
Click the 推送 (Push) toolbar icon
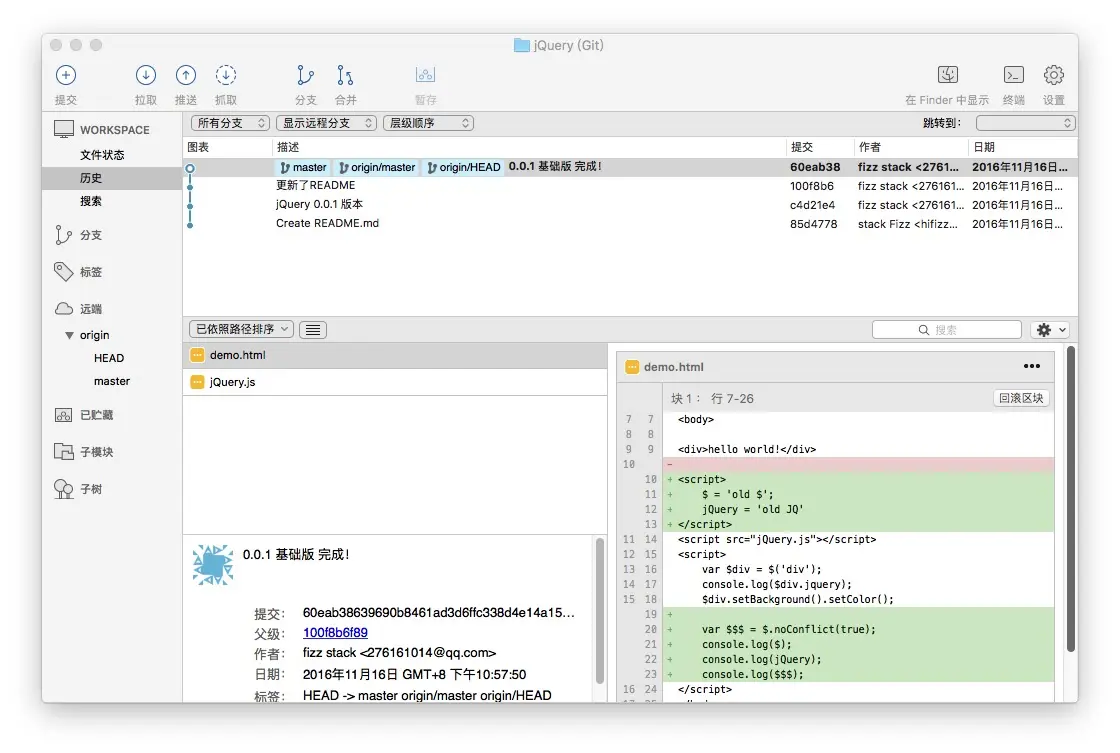click(x=186, y=75)
